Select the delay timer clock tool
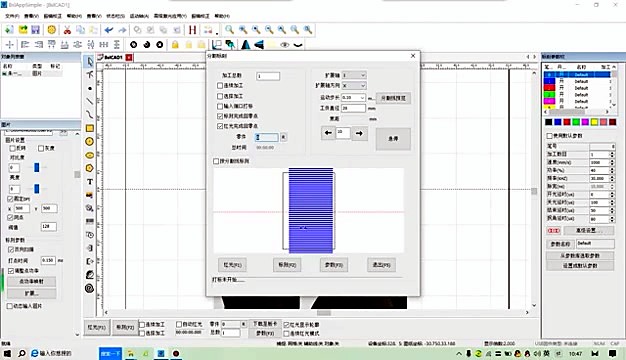Viewport: 626px width, 360px height. pos(90,235)
